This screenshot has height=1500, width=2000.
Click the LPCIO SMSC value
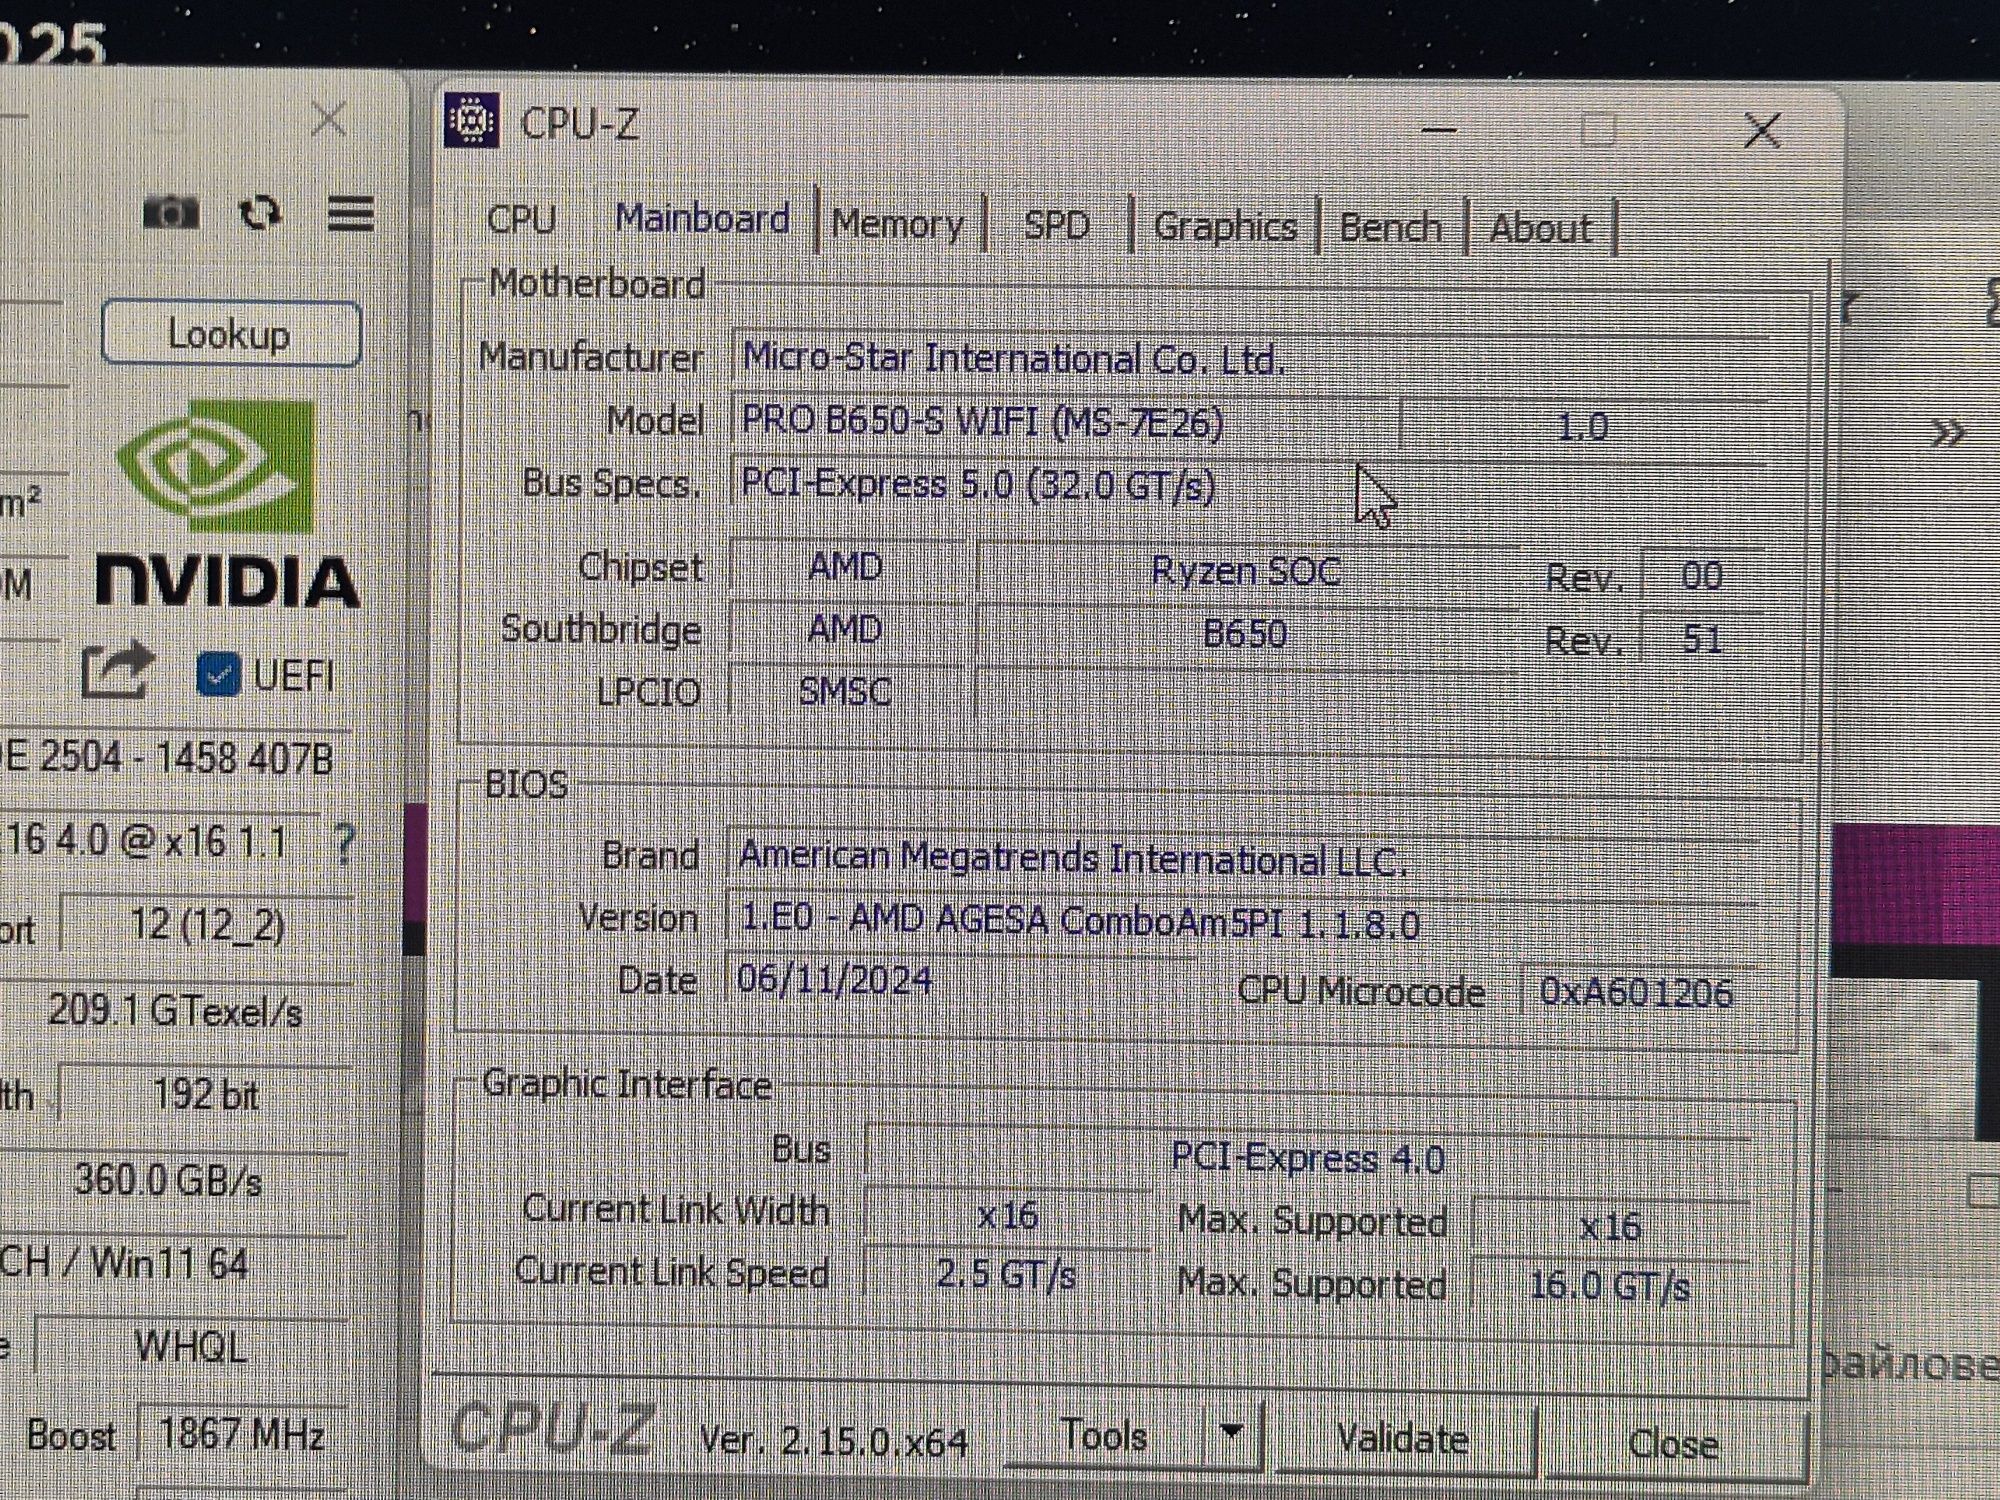(x=846, y=691)
